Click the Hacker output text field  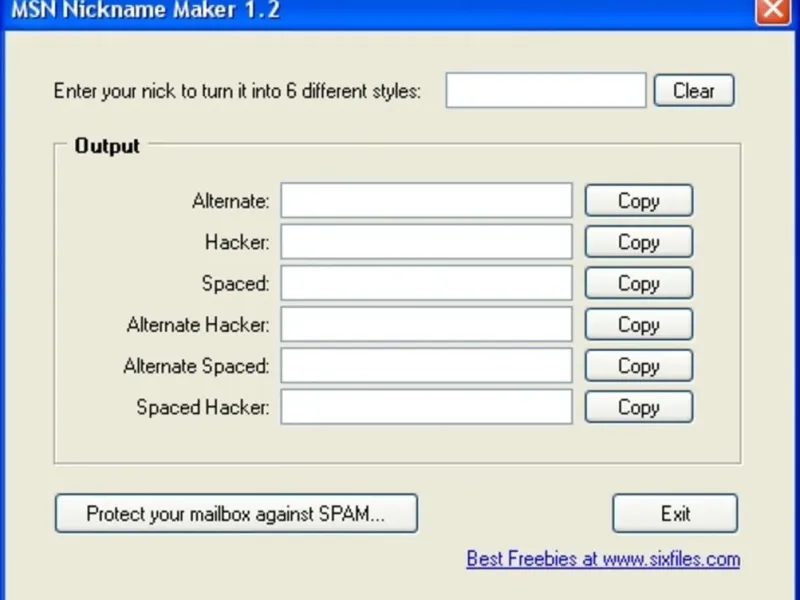tap(427, 242)
